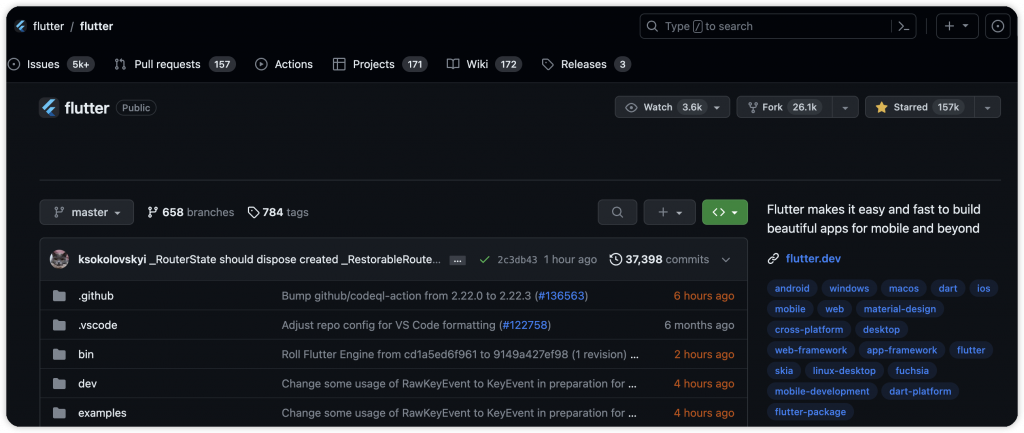Expand the commit message ellipsis button
The width and height of the screenshot is (1024, 433).
[x=458, y=260]
